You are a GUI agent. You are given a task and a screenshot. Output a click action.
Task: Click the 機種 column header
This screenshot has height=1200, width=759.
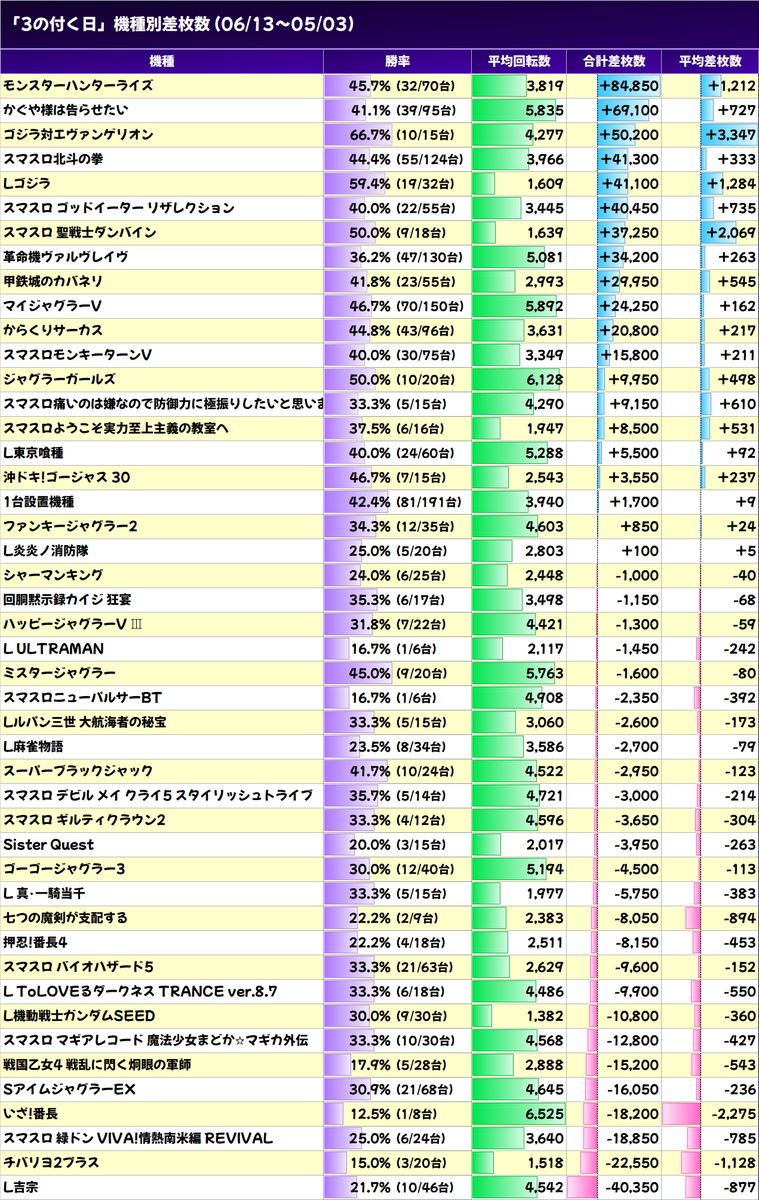(x=162, y=62)
